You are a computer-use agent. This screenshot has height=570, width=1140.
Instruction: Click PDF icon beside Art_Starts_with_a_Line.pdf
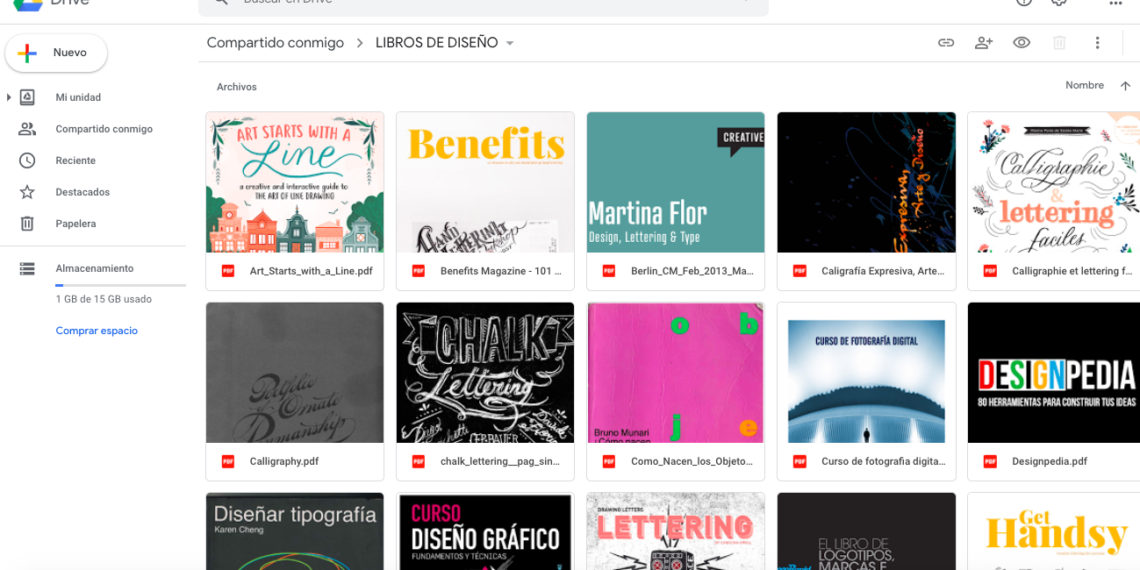[228, 271]
